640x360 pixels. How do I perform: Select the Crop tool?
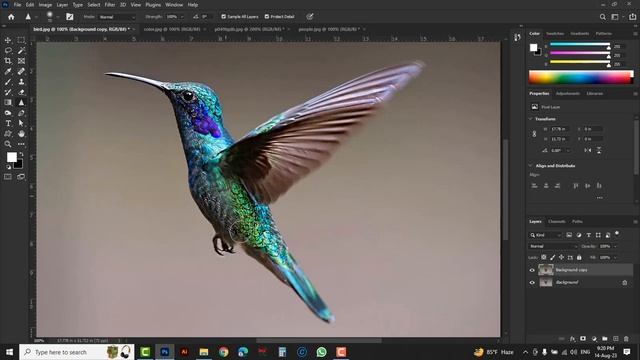click(8, 61)
